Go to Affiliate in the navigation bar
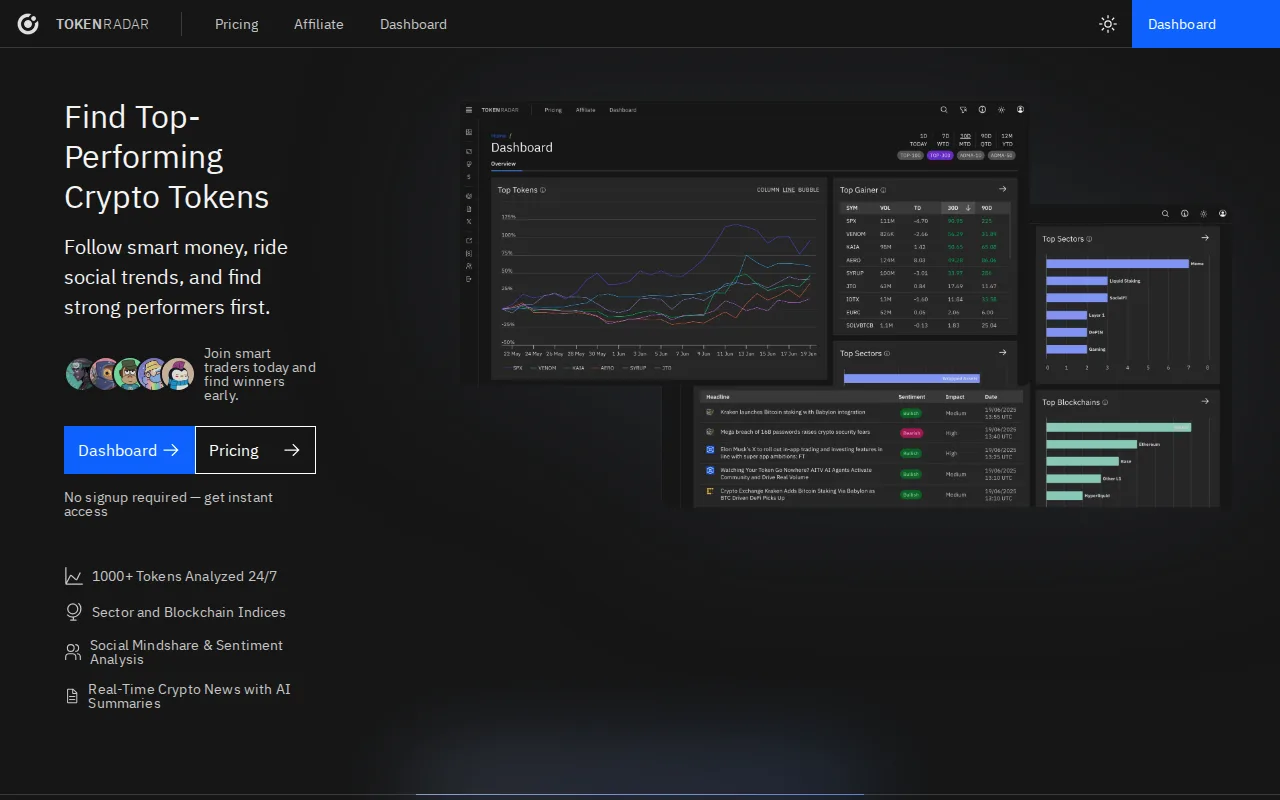The image size is (1280, 800). tap(319, 24)
